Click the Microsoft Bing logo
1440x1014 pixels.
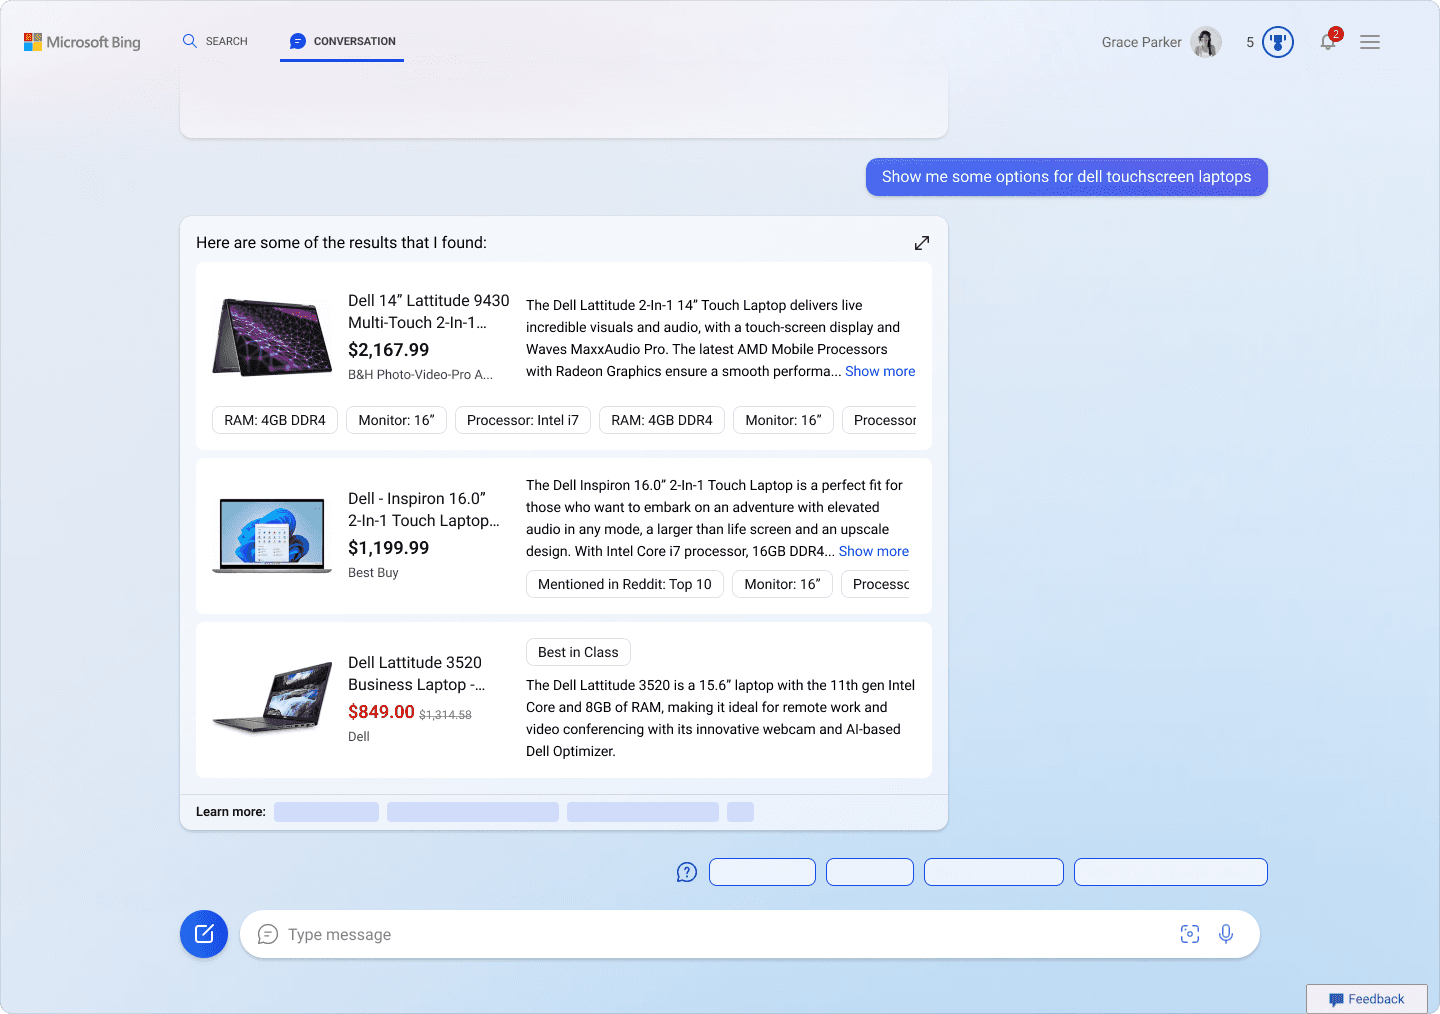[82, 42]
